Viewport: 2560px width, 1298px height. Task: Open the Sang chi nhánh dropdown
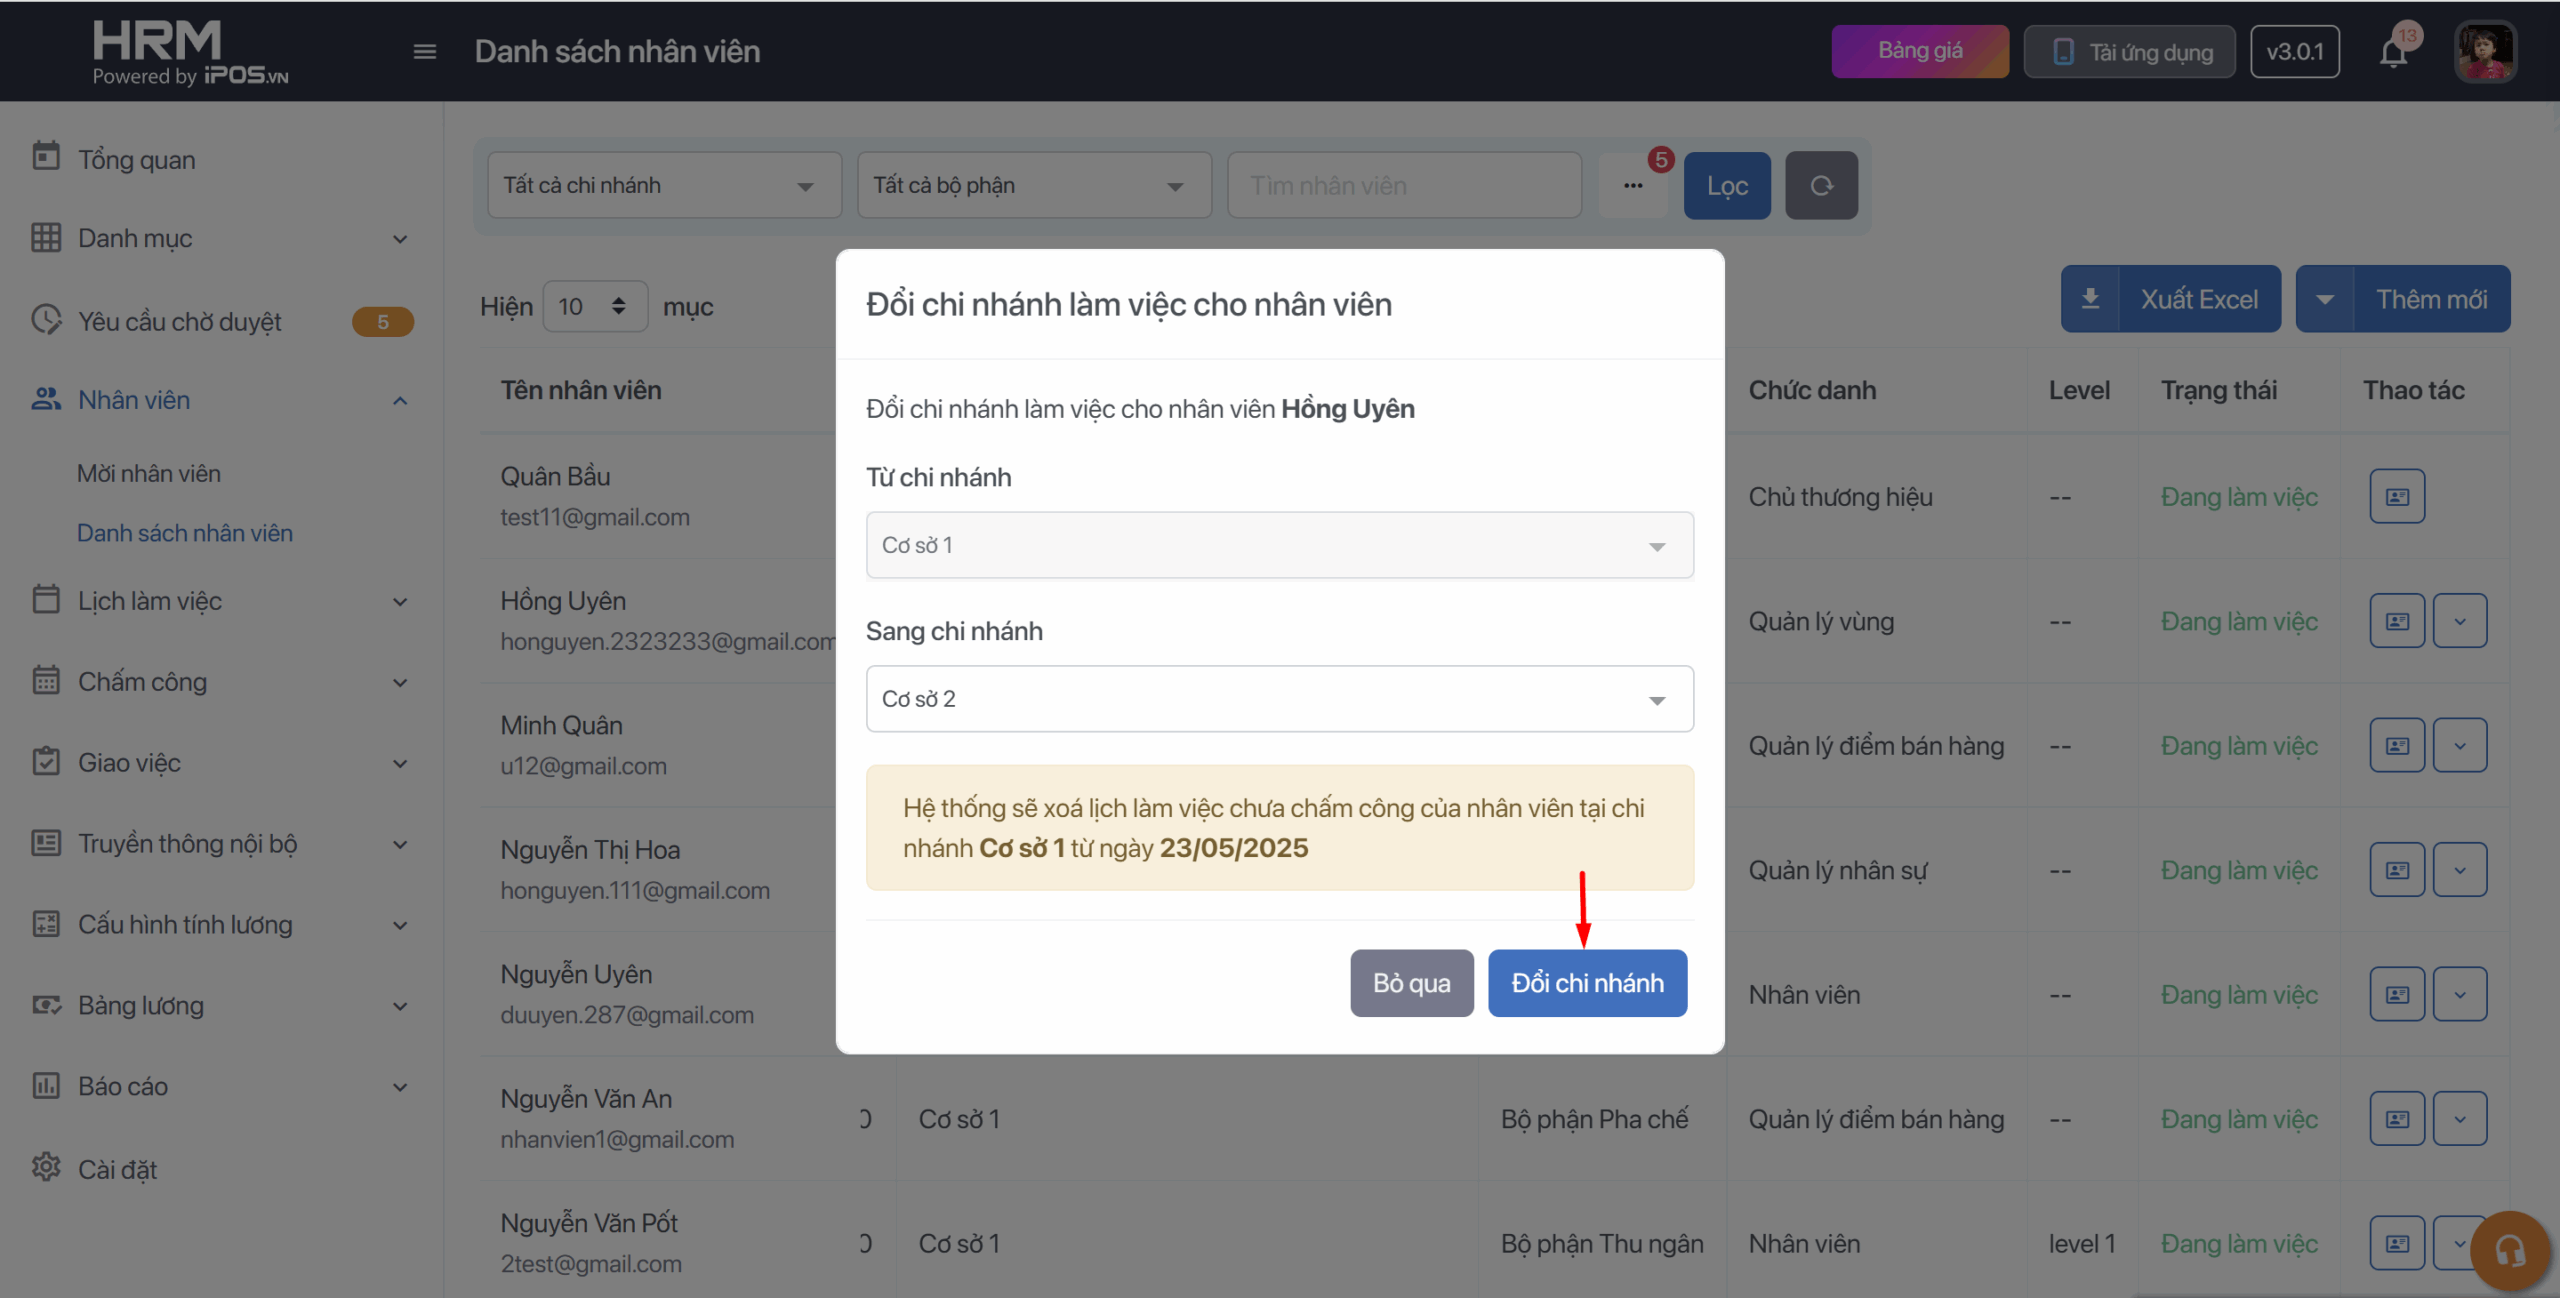tap(1279, 699)
